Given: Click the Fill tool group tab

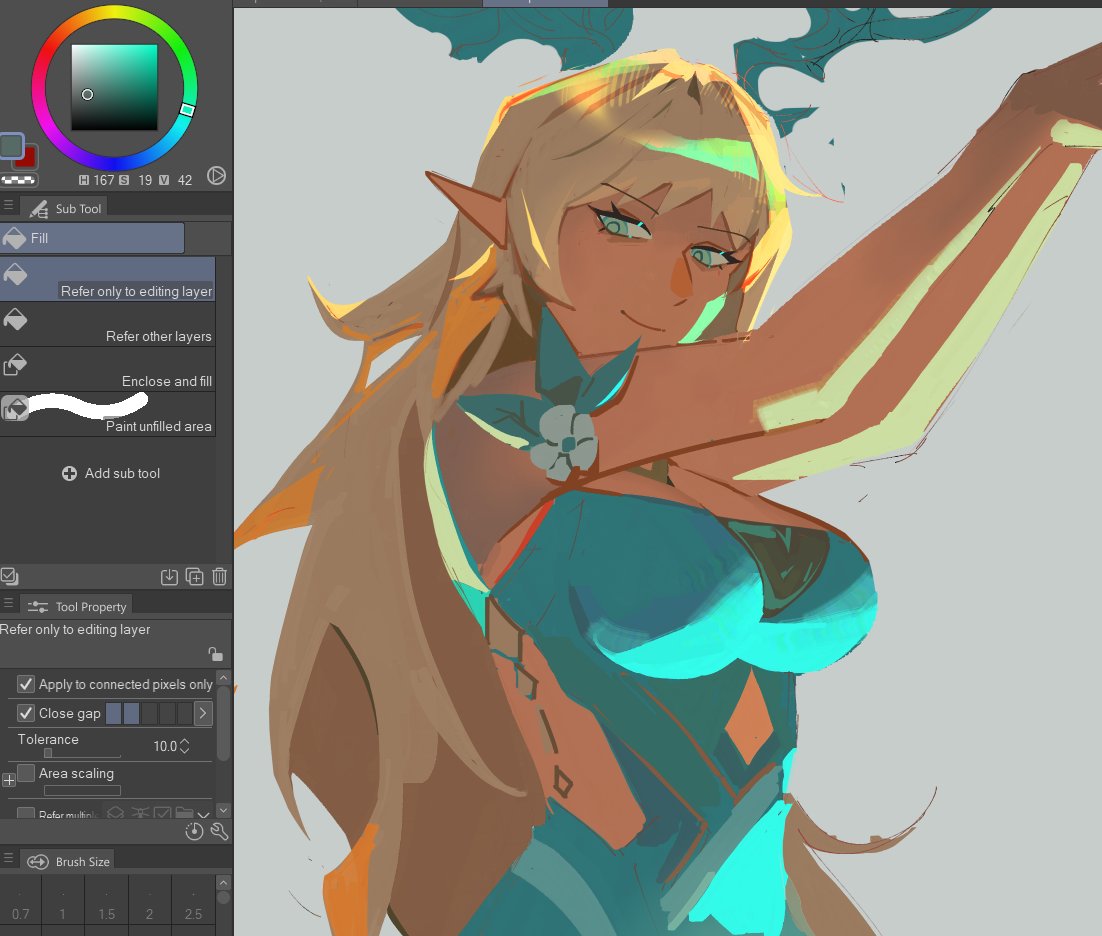Looking at the screenshot, I should pos(92,238).
